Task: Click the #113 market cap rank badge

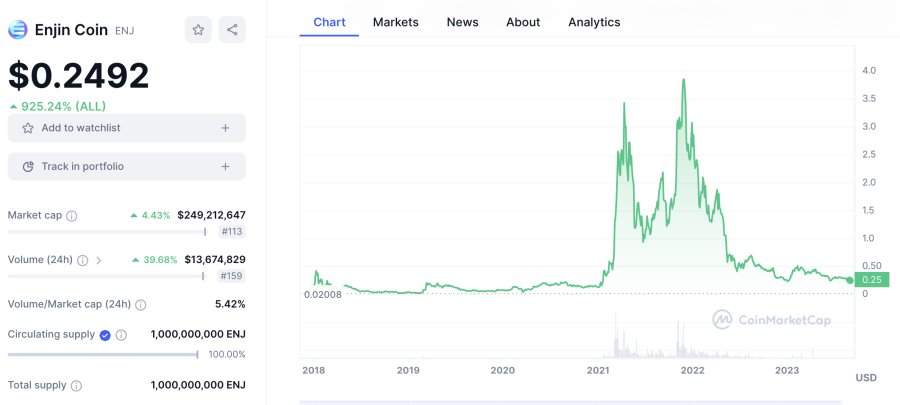Action: (x=232, y=232)
